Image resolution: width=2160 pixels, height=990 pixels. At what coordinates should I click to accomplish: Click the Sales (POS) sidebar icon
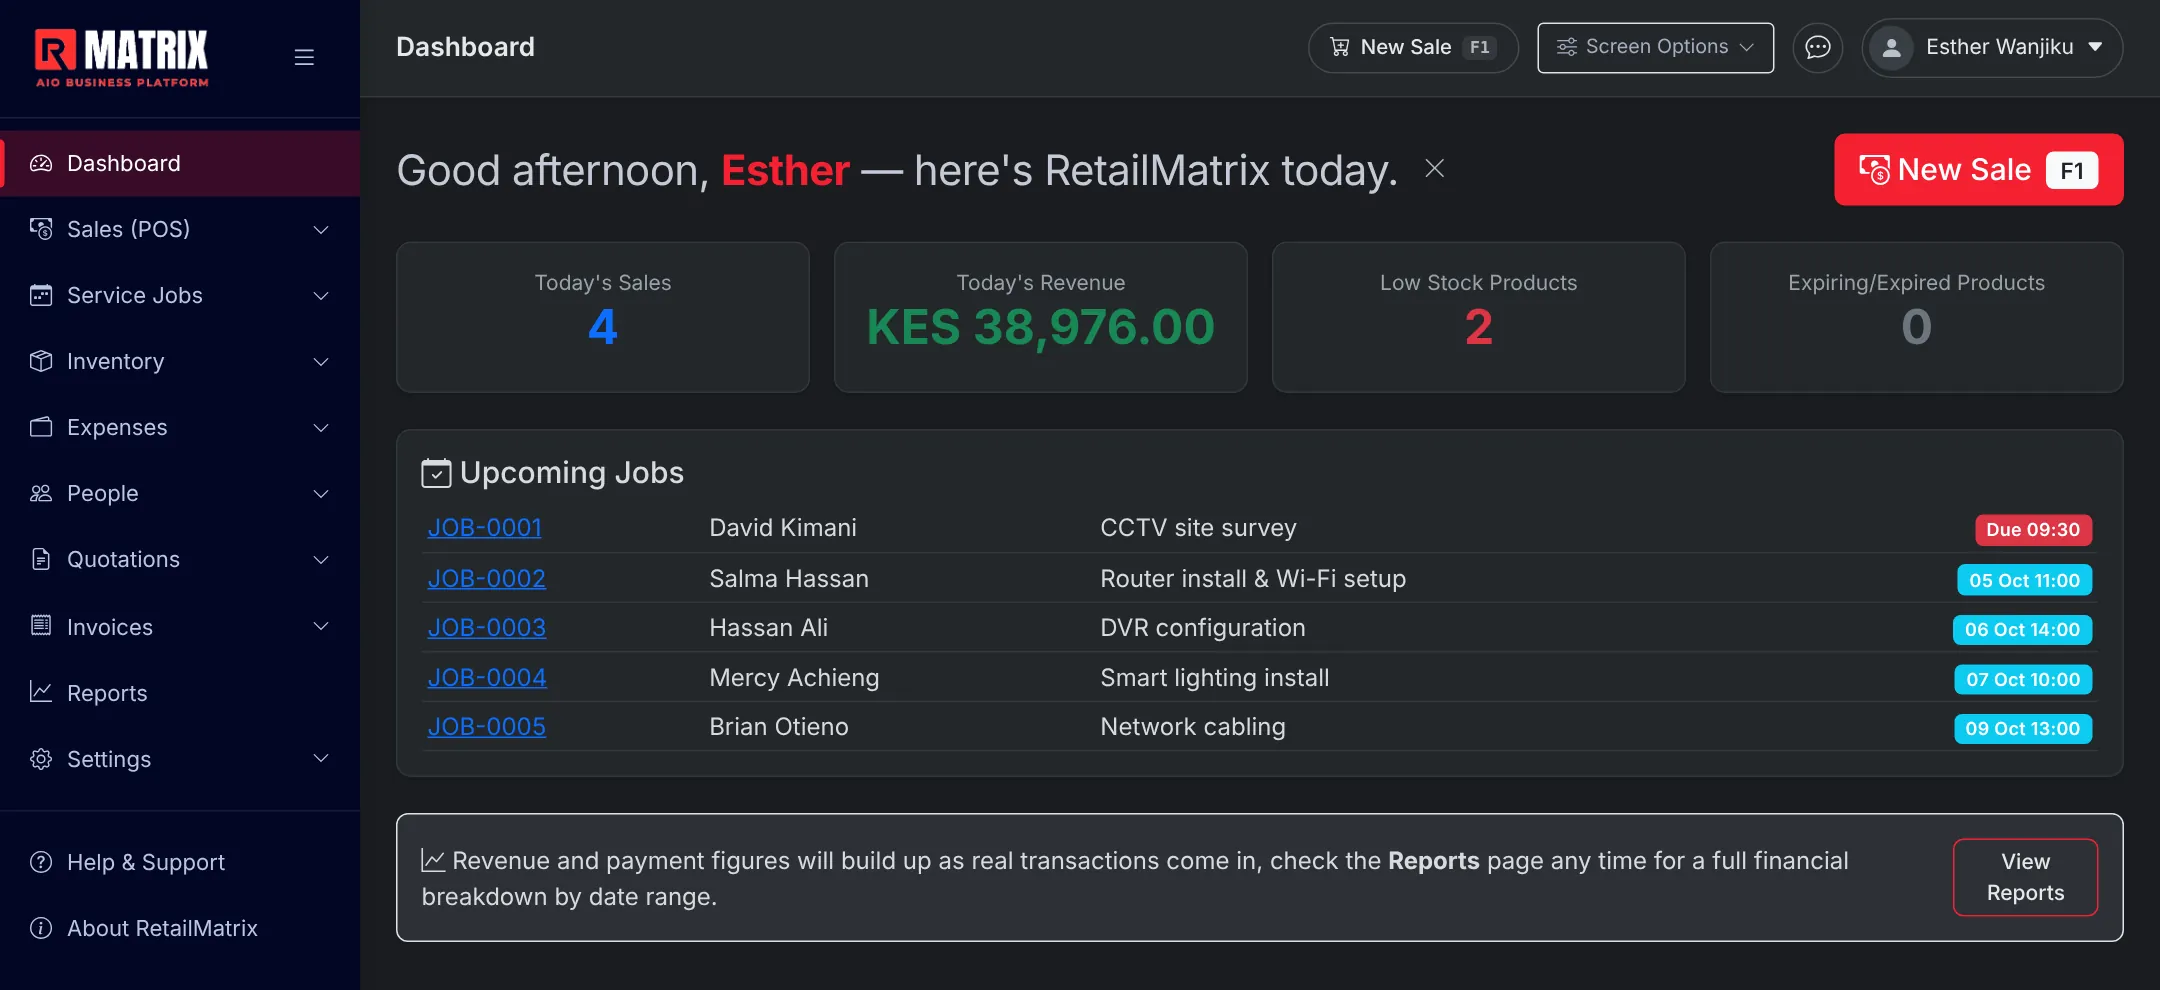click(x=41, y=229)
